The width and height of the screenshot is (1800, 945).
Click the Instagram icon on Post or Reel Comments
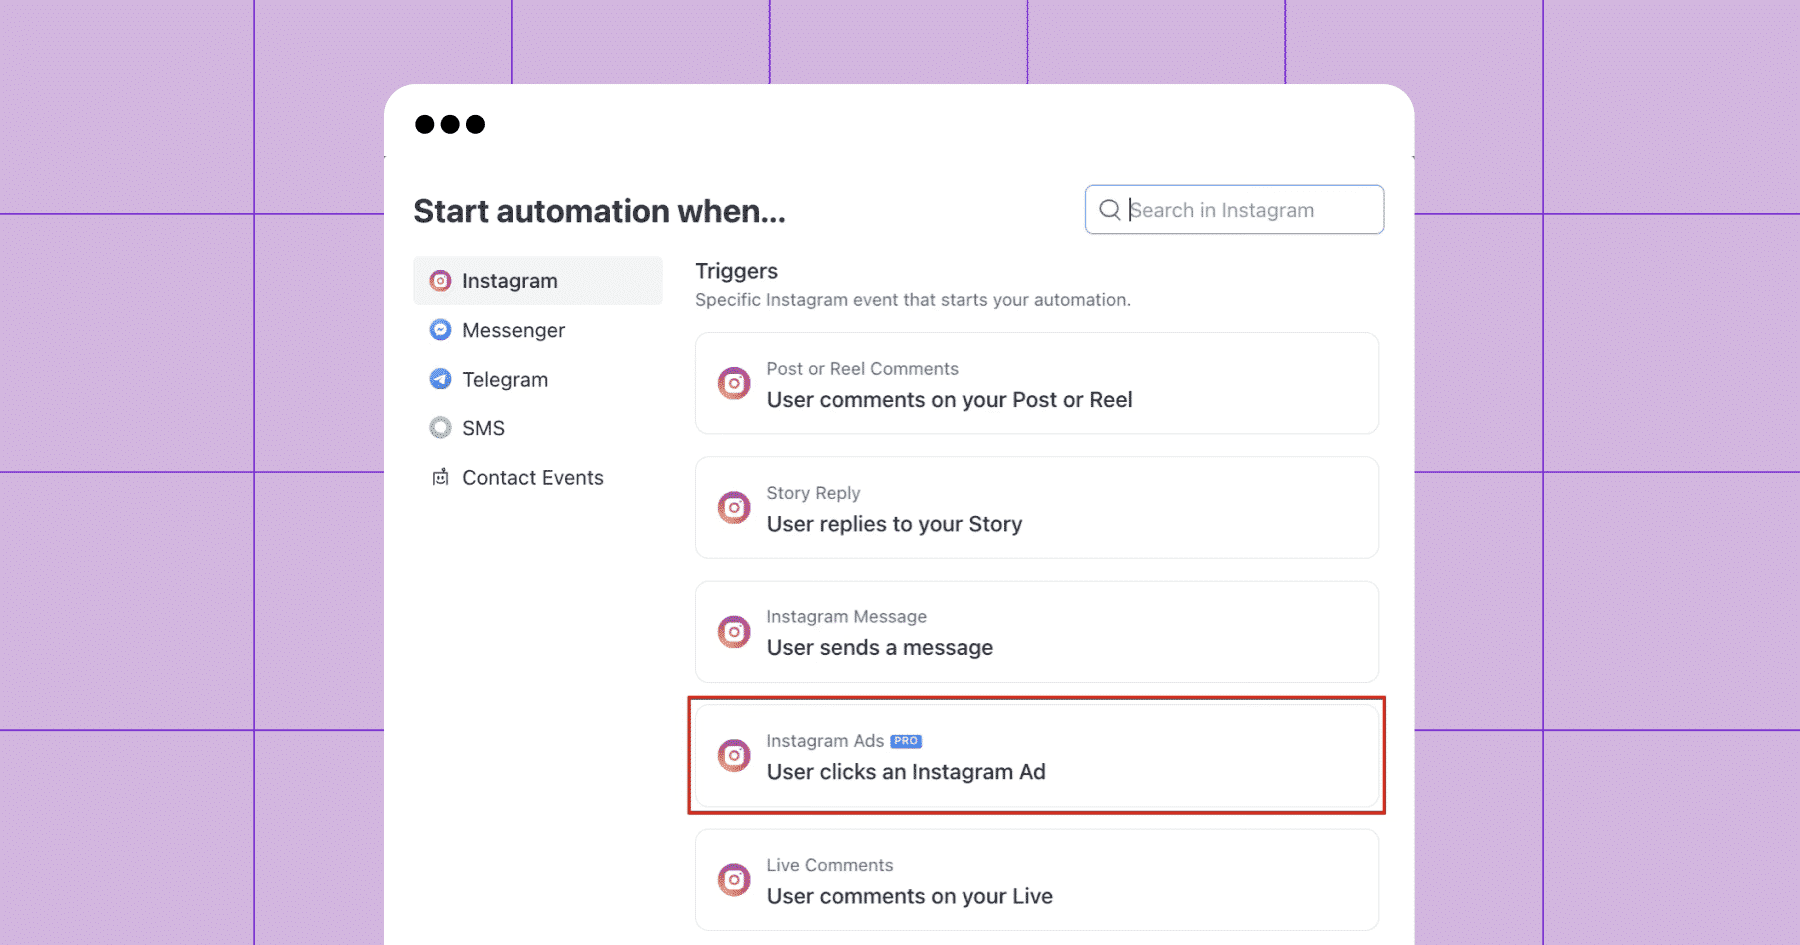coord(734,384)
